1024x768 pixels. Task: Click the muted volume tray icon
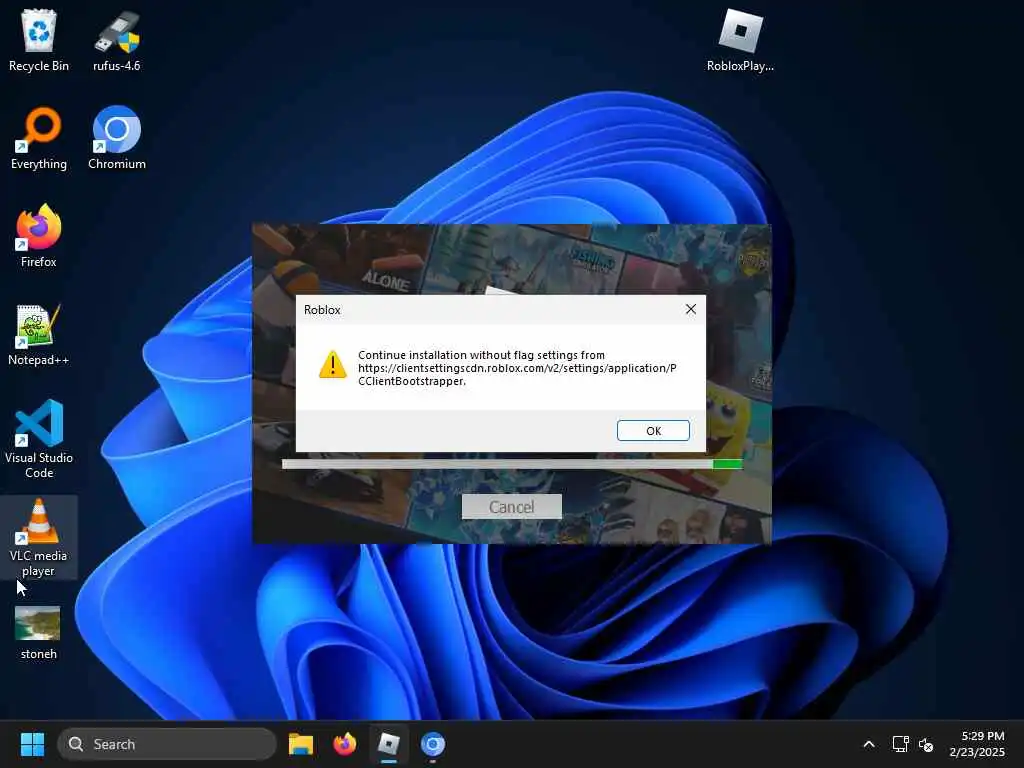tap(925, 744)
